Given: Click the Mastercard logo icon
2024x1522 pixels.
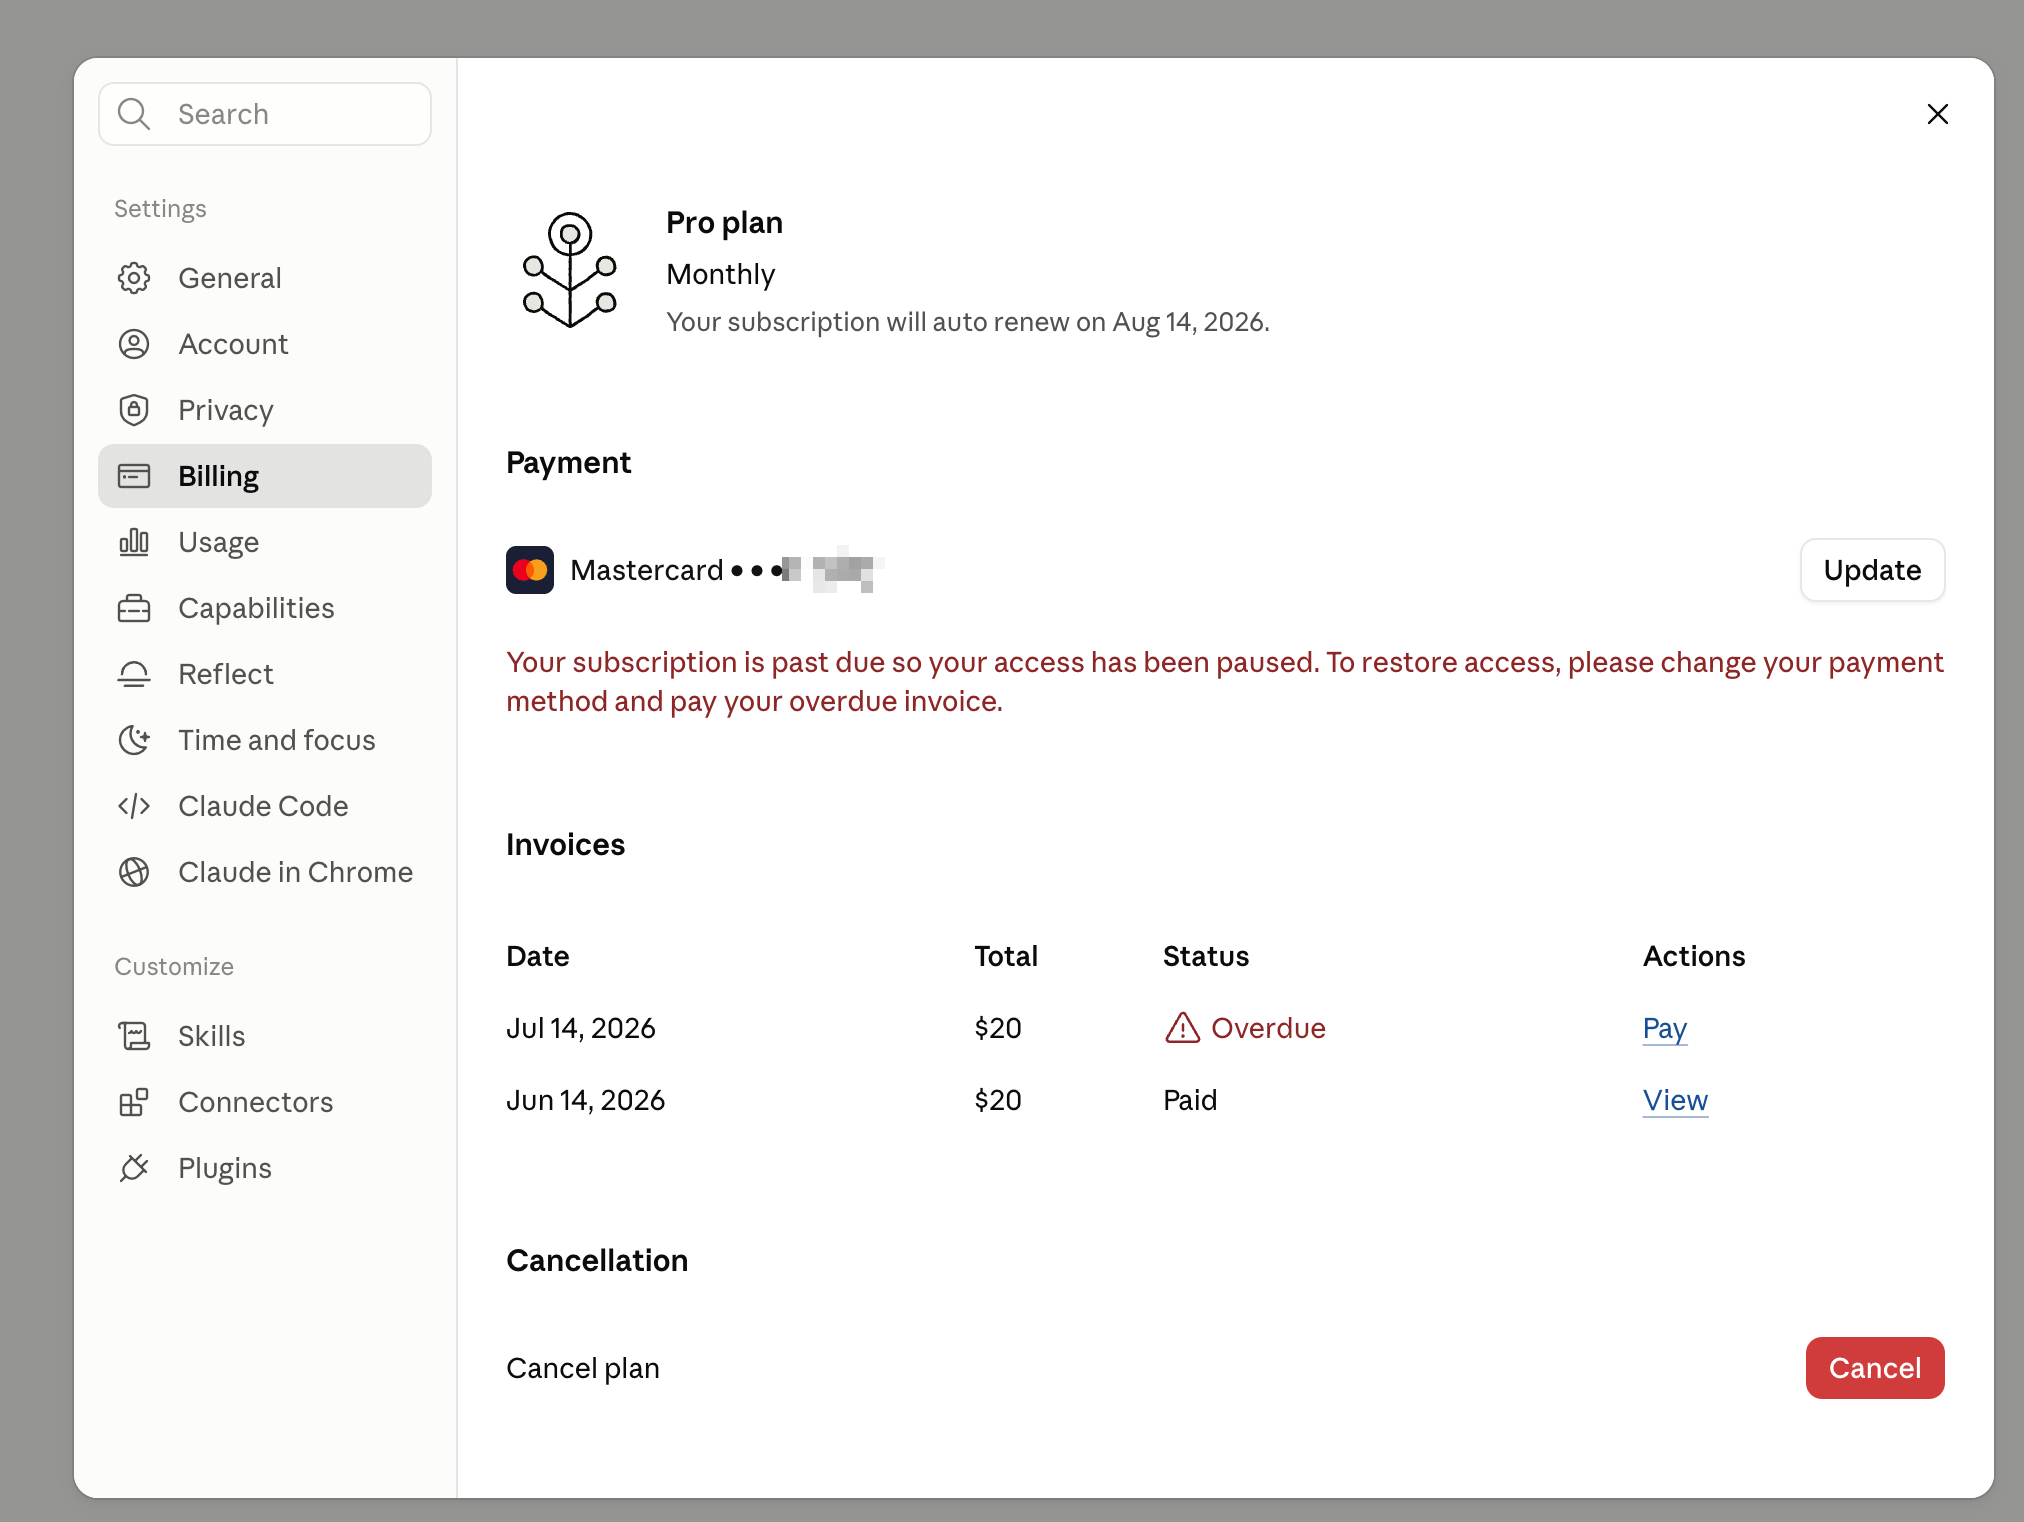Looking at the screenshot, I should 530,570.
